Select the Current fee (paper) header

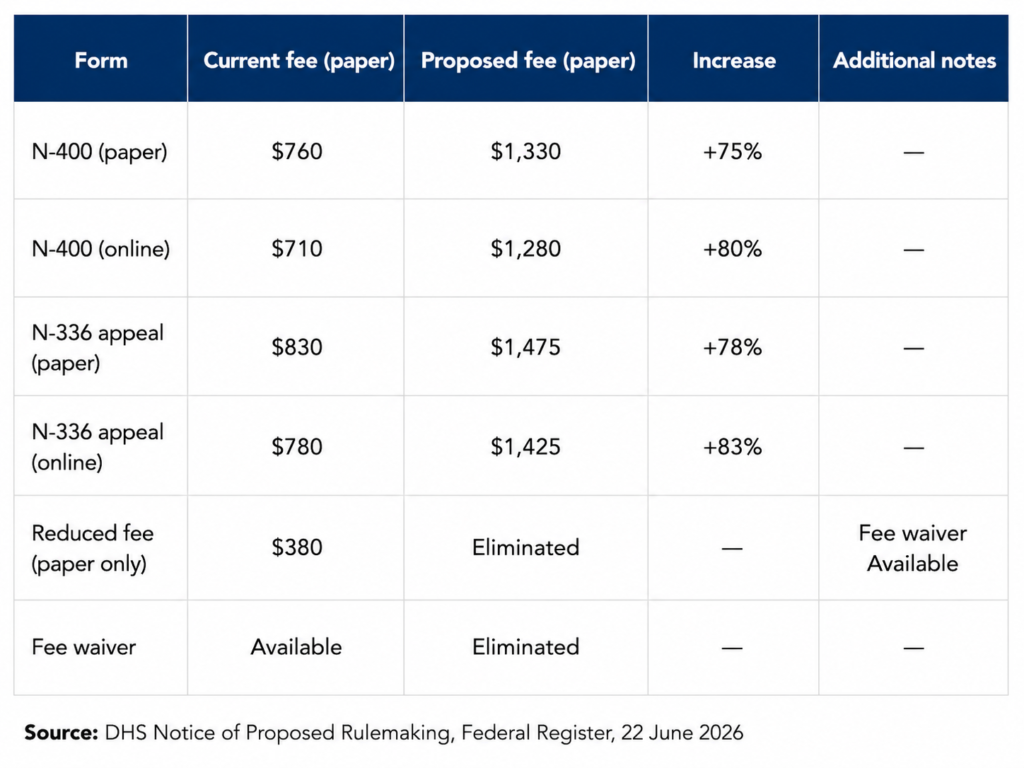click(x=299, y=61)
